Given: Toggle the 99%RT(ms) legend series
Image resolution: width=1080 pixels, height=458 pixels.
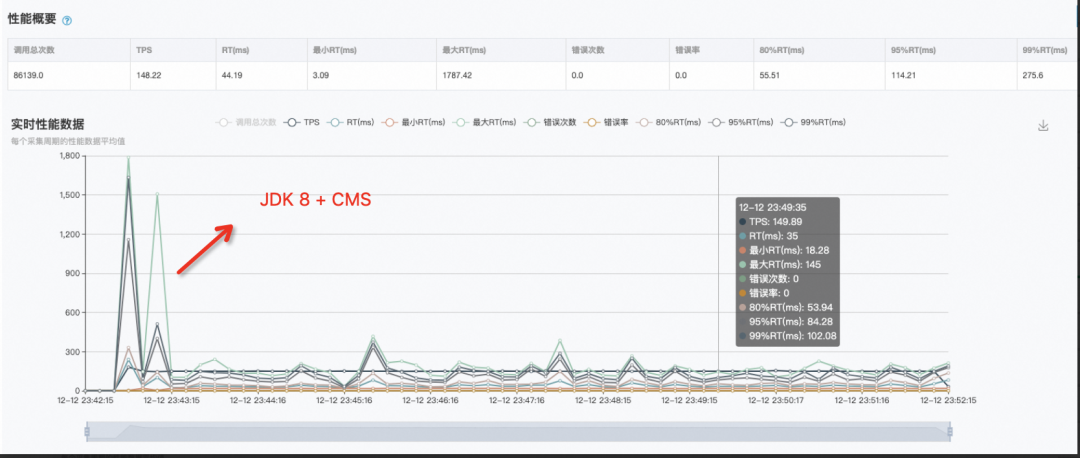Looking at the screenshot, I should pos(813,122).
